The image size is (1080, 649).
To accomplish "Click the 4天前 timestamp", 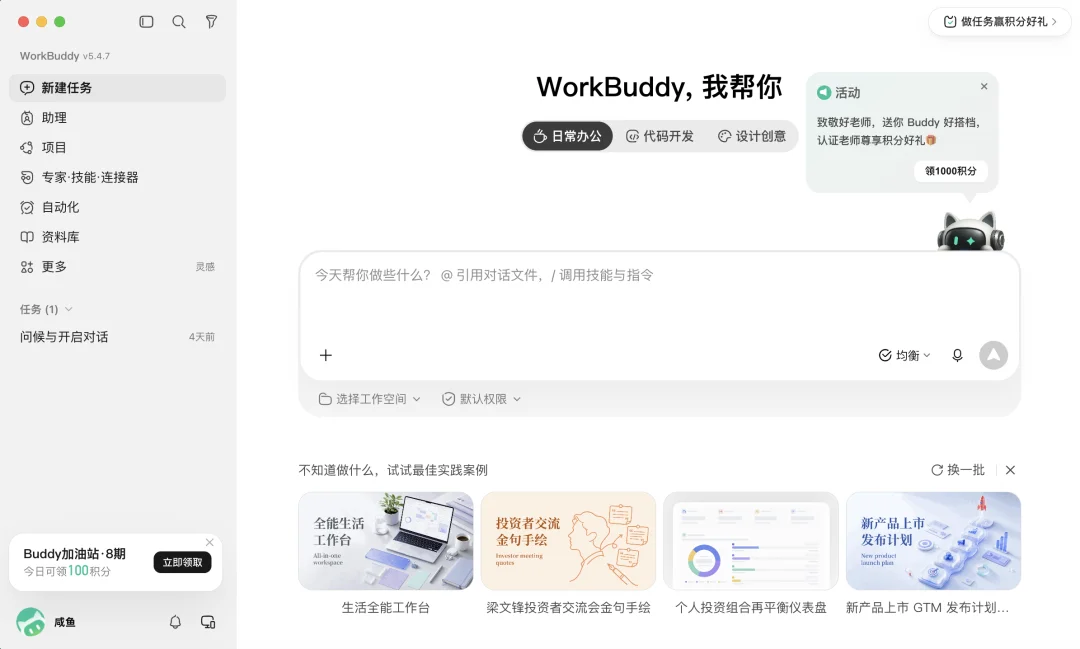I will tap(202, 337).
